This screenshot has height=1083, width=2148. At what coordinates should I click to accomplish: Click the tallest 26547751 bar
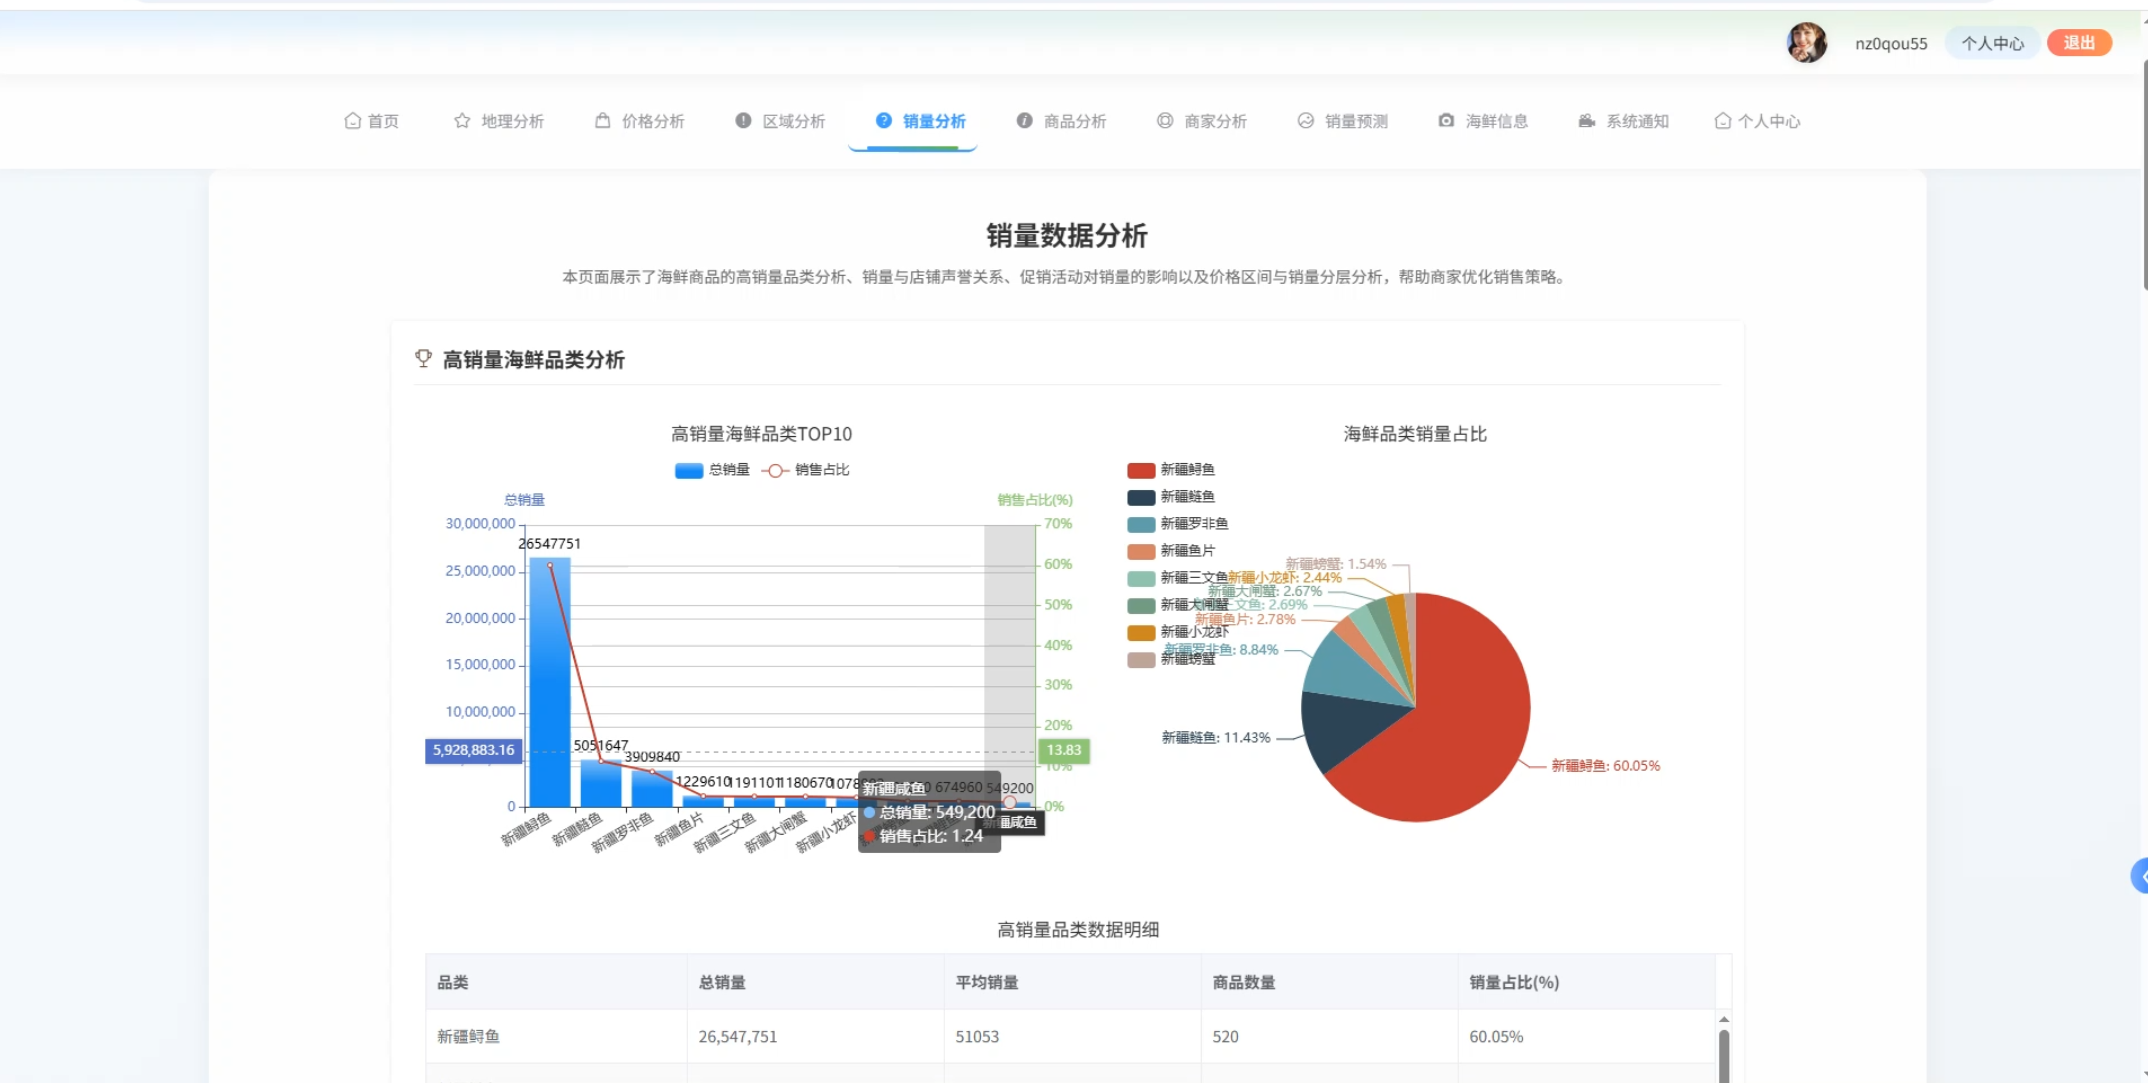click(x=549, y=682)
